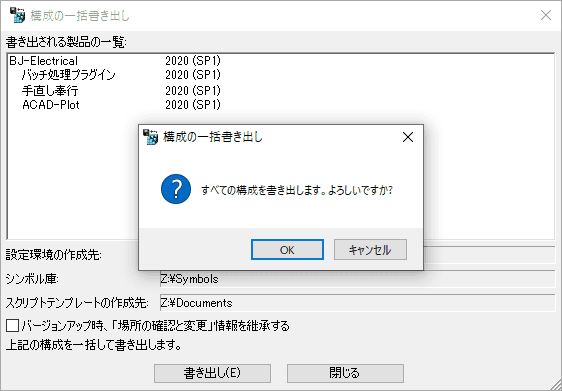Viewport: 562px width, 391px height.
Task: Confirm with OK in the confirmation dialog
Action: [x=287, y=249]
